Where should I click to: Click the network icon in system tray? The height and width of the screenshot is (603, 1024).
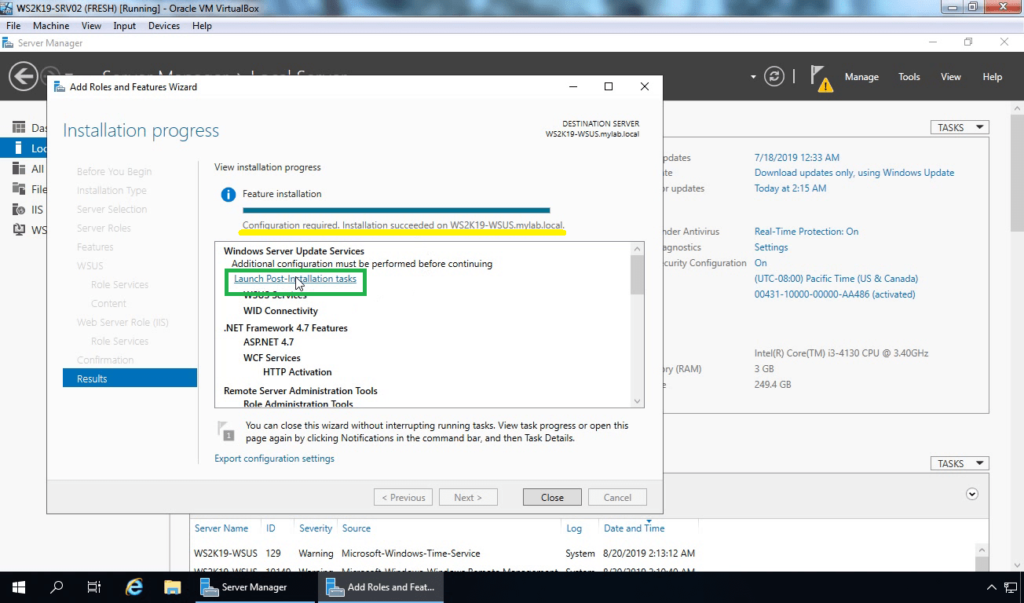(1010, 587)
